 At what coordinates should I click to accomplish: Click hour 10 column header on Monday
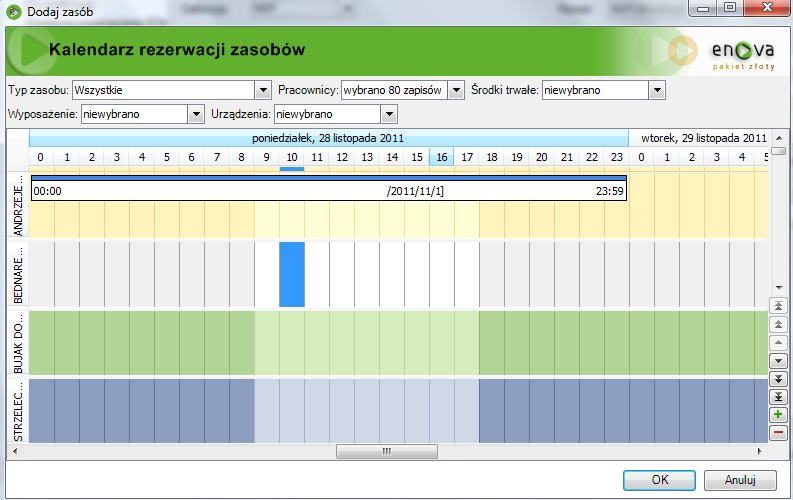point(292,157)
